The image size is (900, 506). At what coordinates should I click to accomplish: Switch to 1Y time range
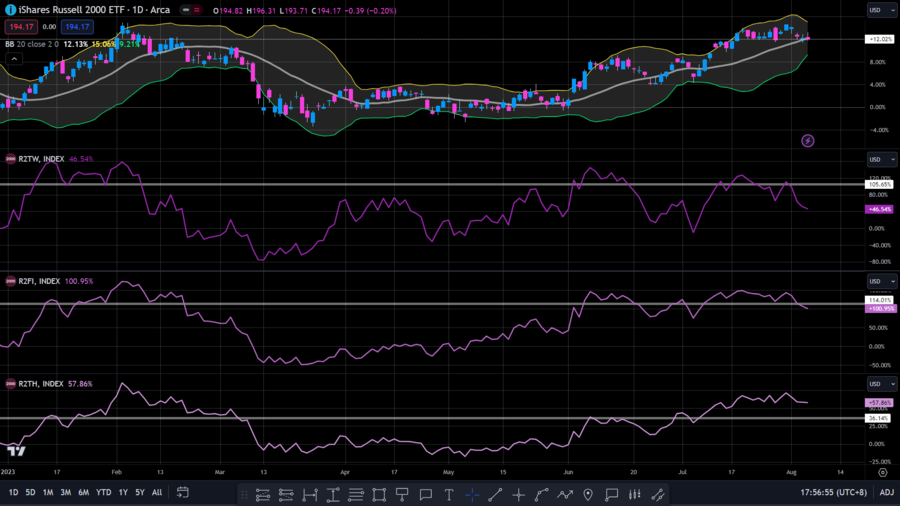pos(123,492)
